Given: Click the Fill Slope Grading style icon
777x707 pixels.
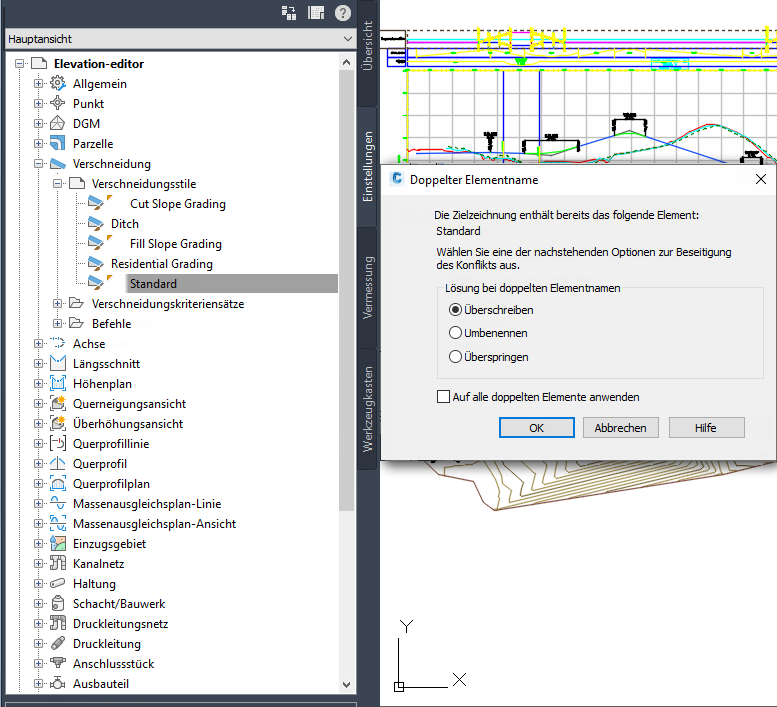Looking at the screenshot, I should 96,243.
